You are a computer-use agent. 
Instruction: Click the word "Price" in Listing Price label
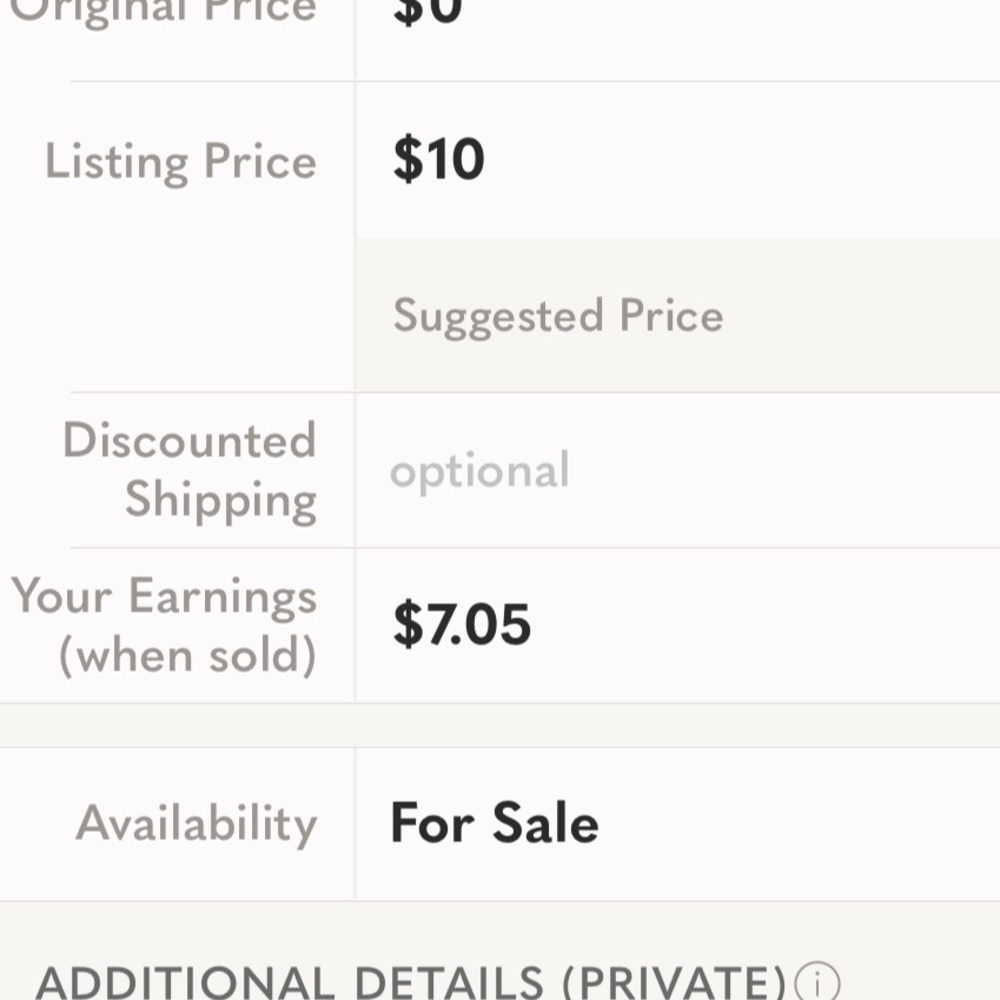[x=260, y=162]
